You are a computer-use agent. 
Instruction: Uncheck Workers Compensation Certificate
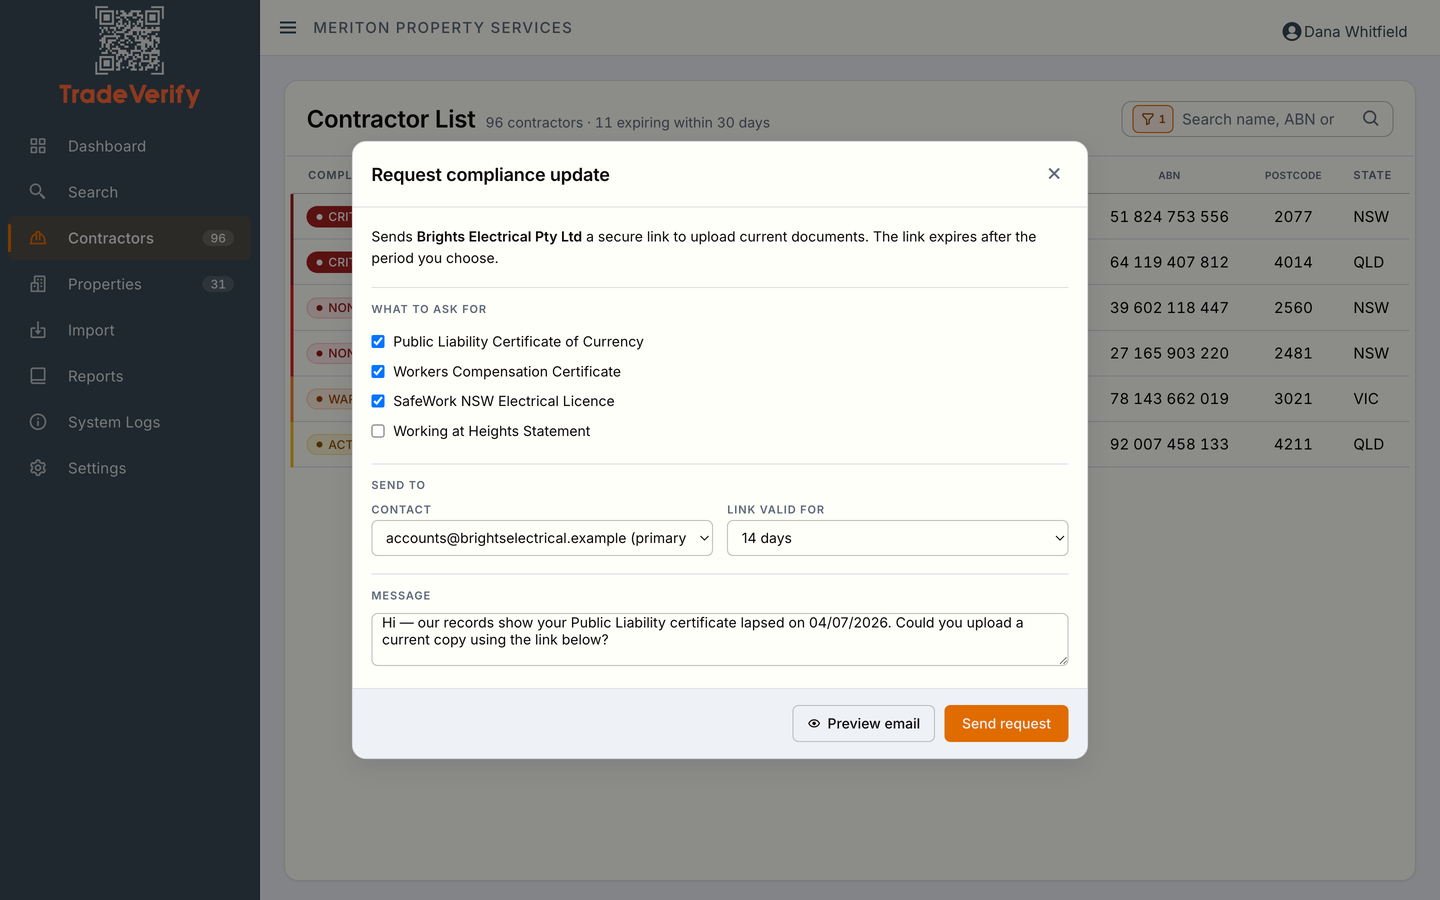click(378, 372)
